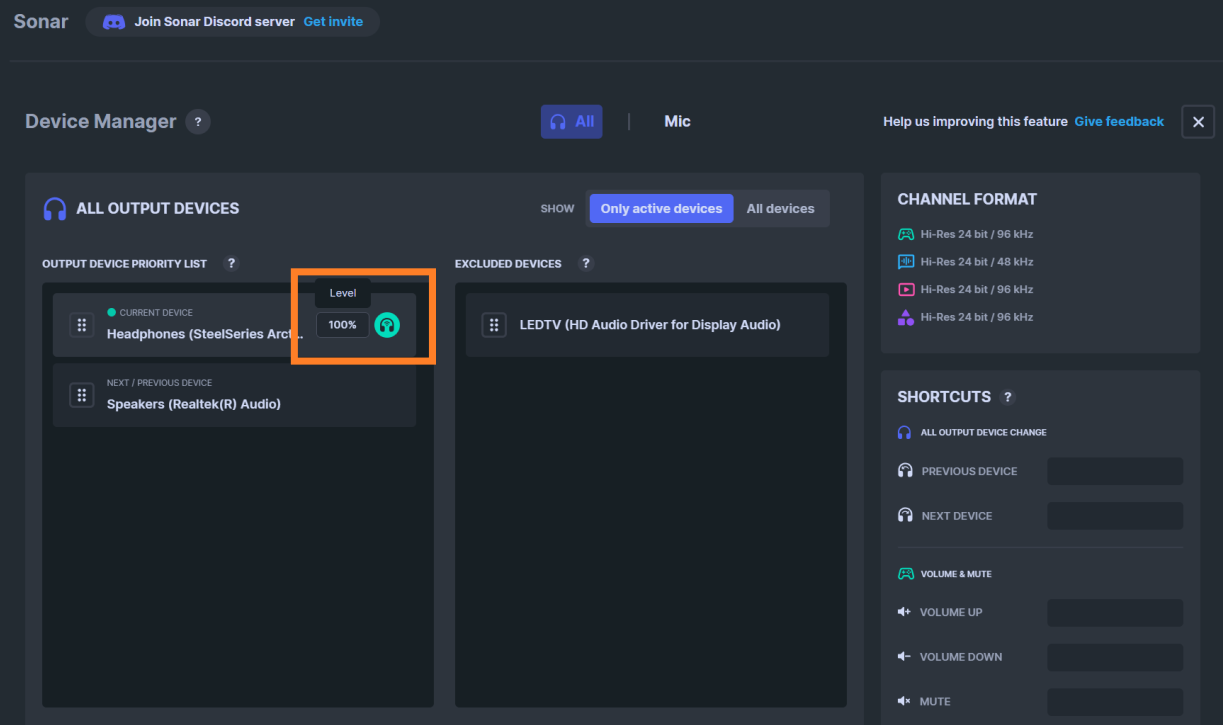Click the Discord icon in the top bar
This screenshot has width=1223, height=725.
point(113,21)
